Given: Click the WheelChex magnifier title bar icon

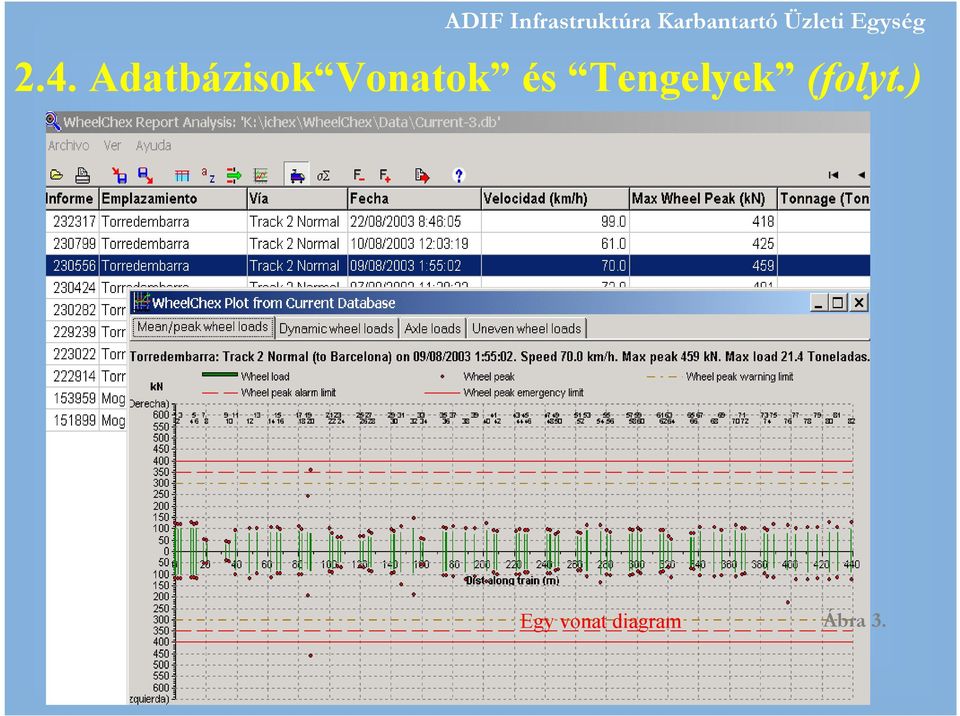Looking at the screenshot, I should [53, 122].
